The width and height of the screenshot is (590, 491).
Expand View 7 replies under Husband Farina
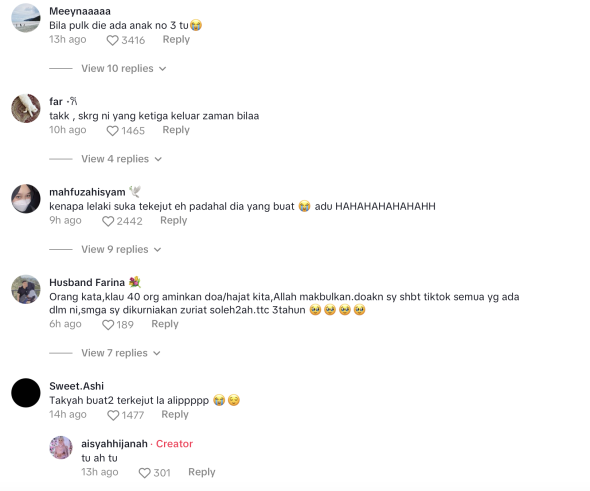click(121, 353)
